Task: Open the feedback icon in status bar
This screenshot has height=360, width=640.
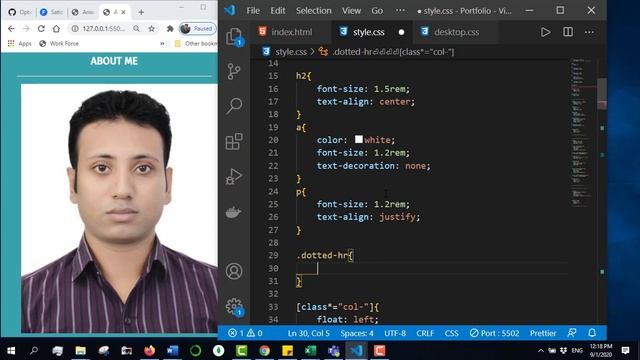Action: [572, 333]
